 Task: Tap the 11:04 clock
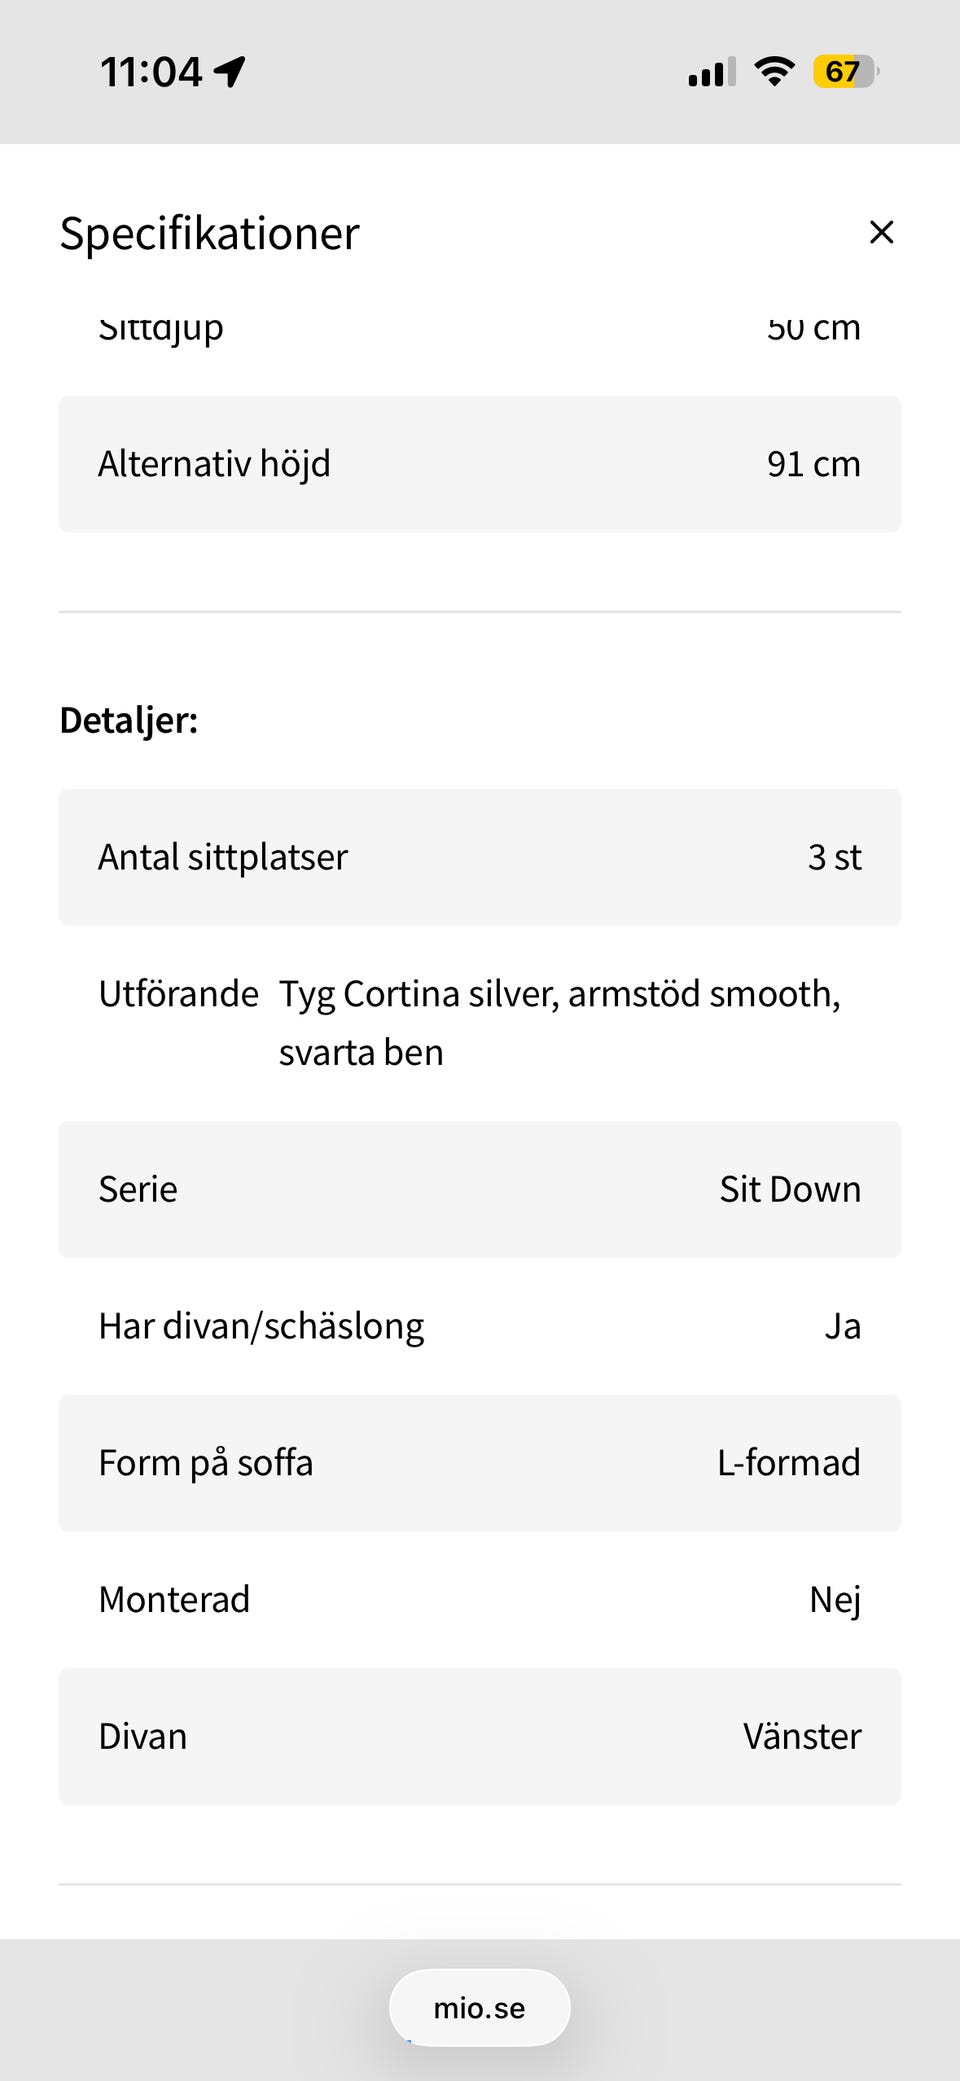point(151,72)
